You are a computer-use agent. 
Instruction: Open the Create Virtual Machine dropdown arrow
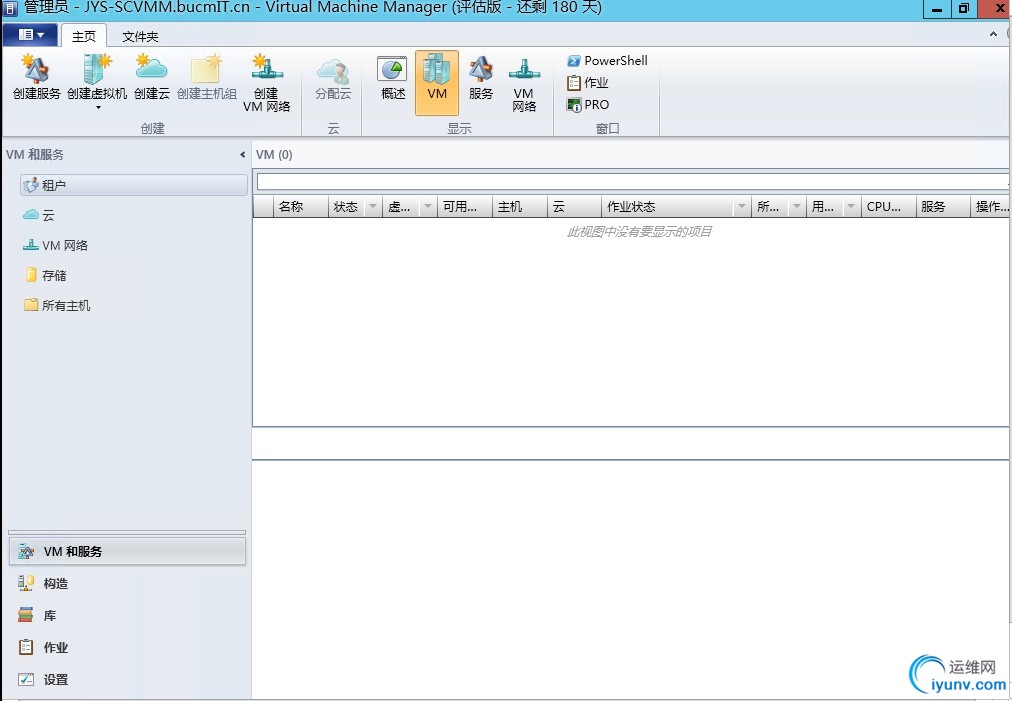(98, 108)
